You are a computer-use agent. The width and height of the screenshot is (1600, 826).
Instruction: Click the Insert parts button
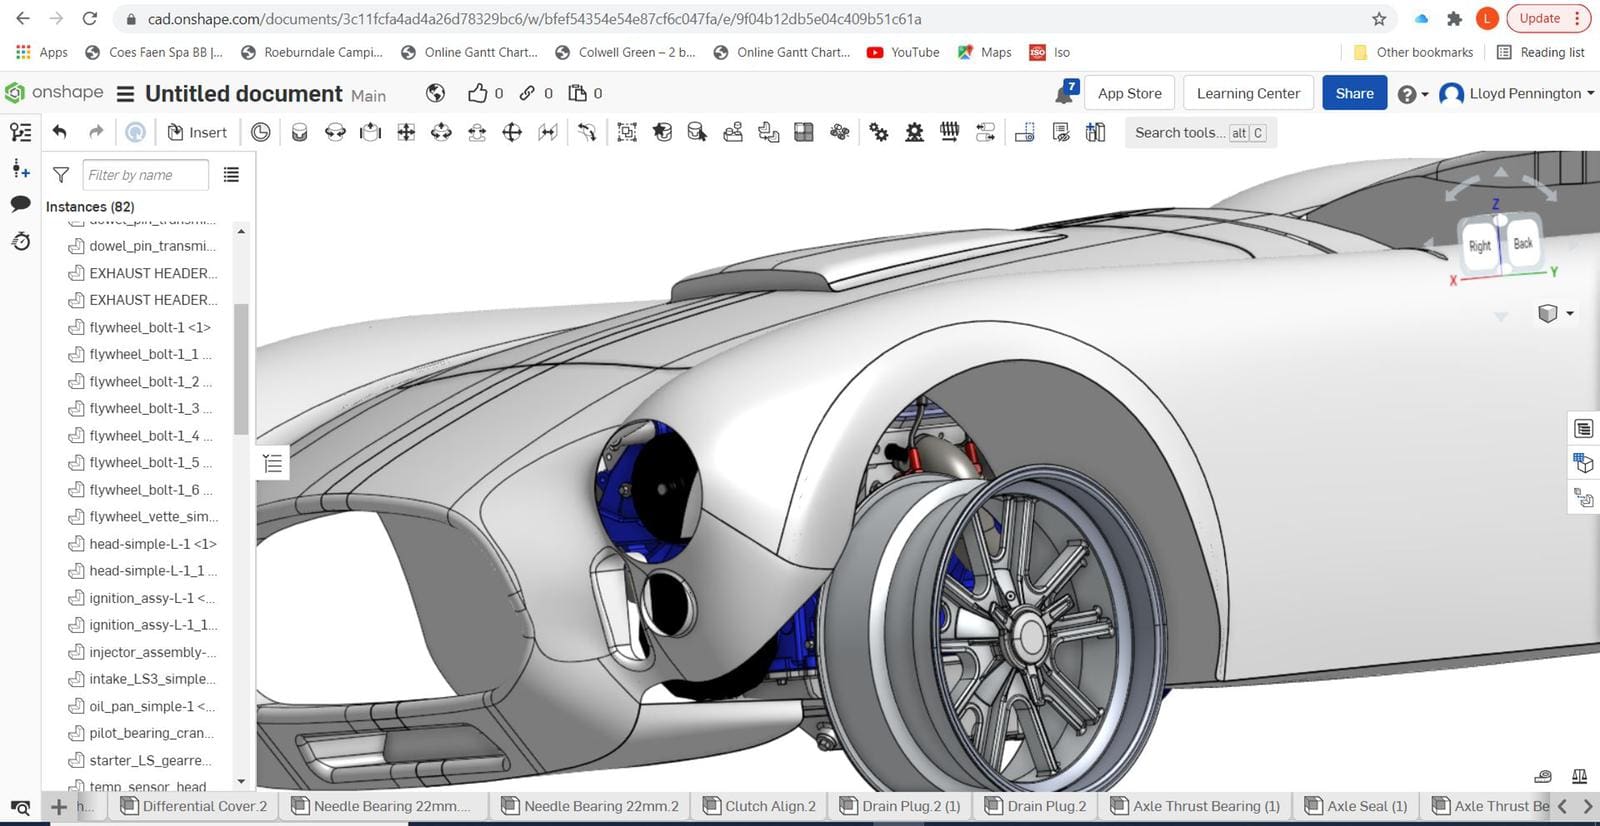pos(197,132)
